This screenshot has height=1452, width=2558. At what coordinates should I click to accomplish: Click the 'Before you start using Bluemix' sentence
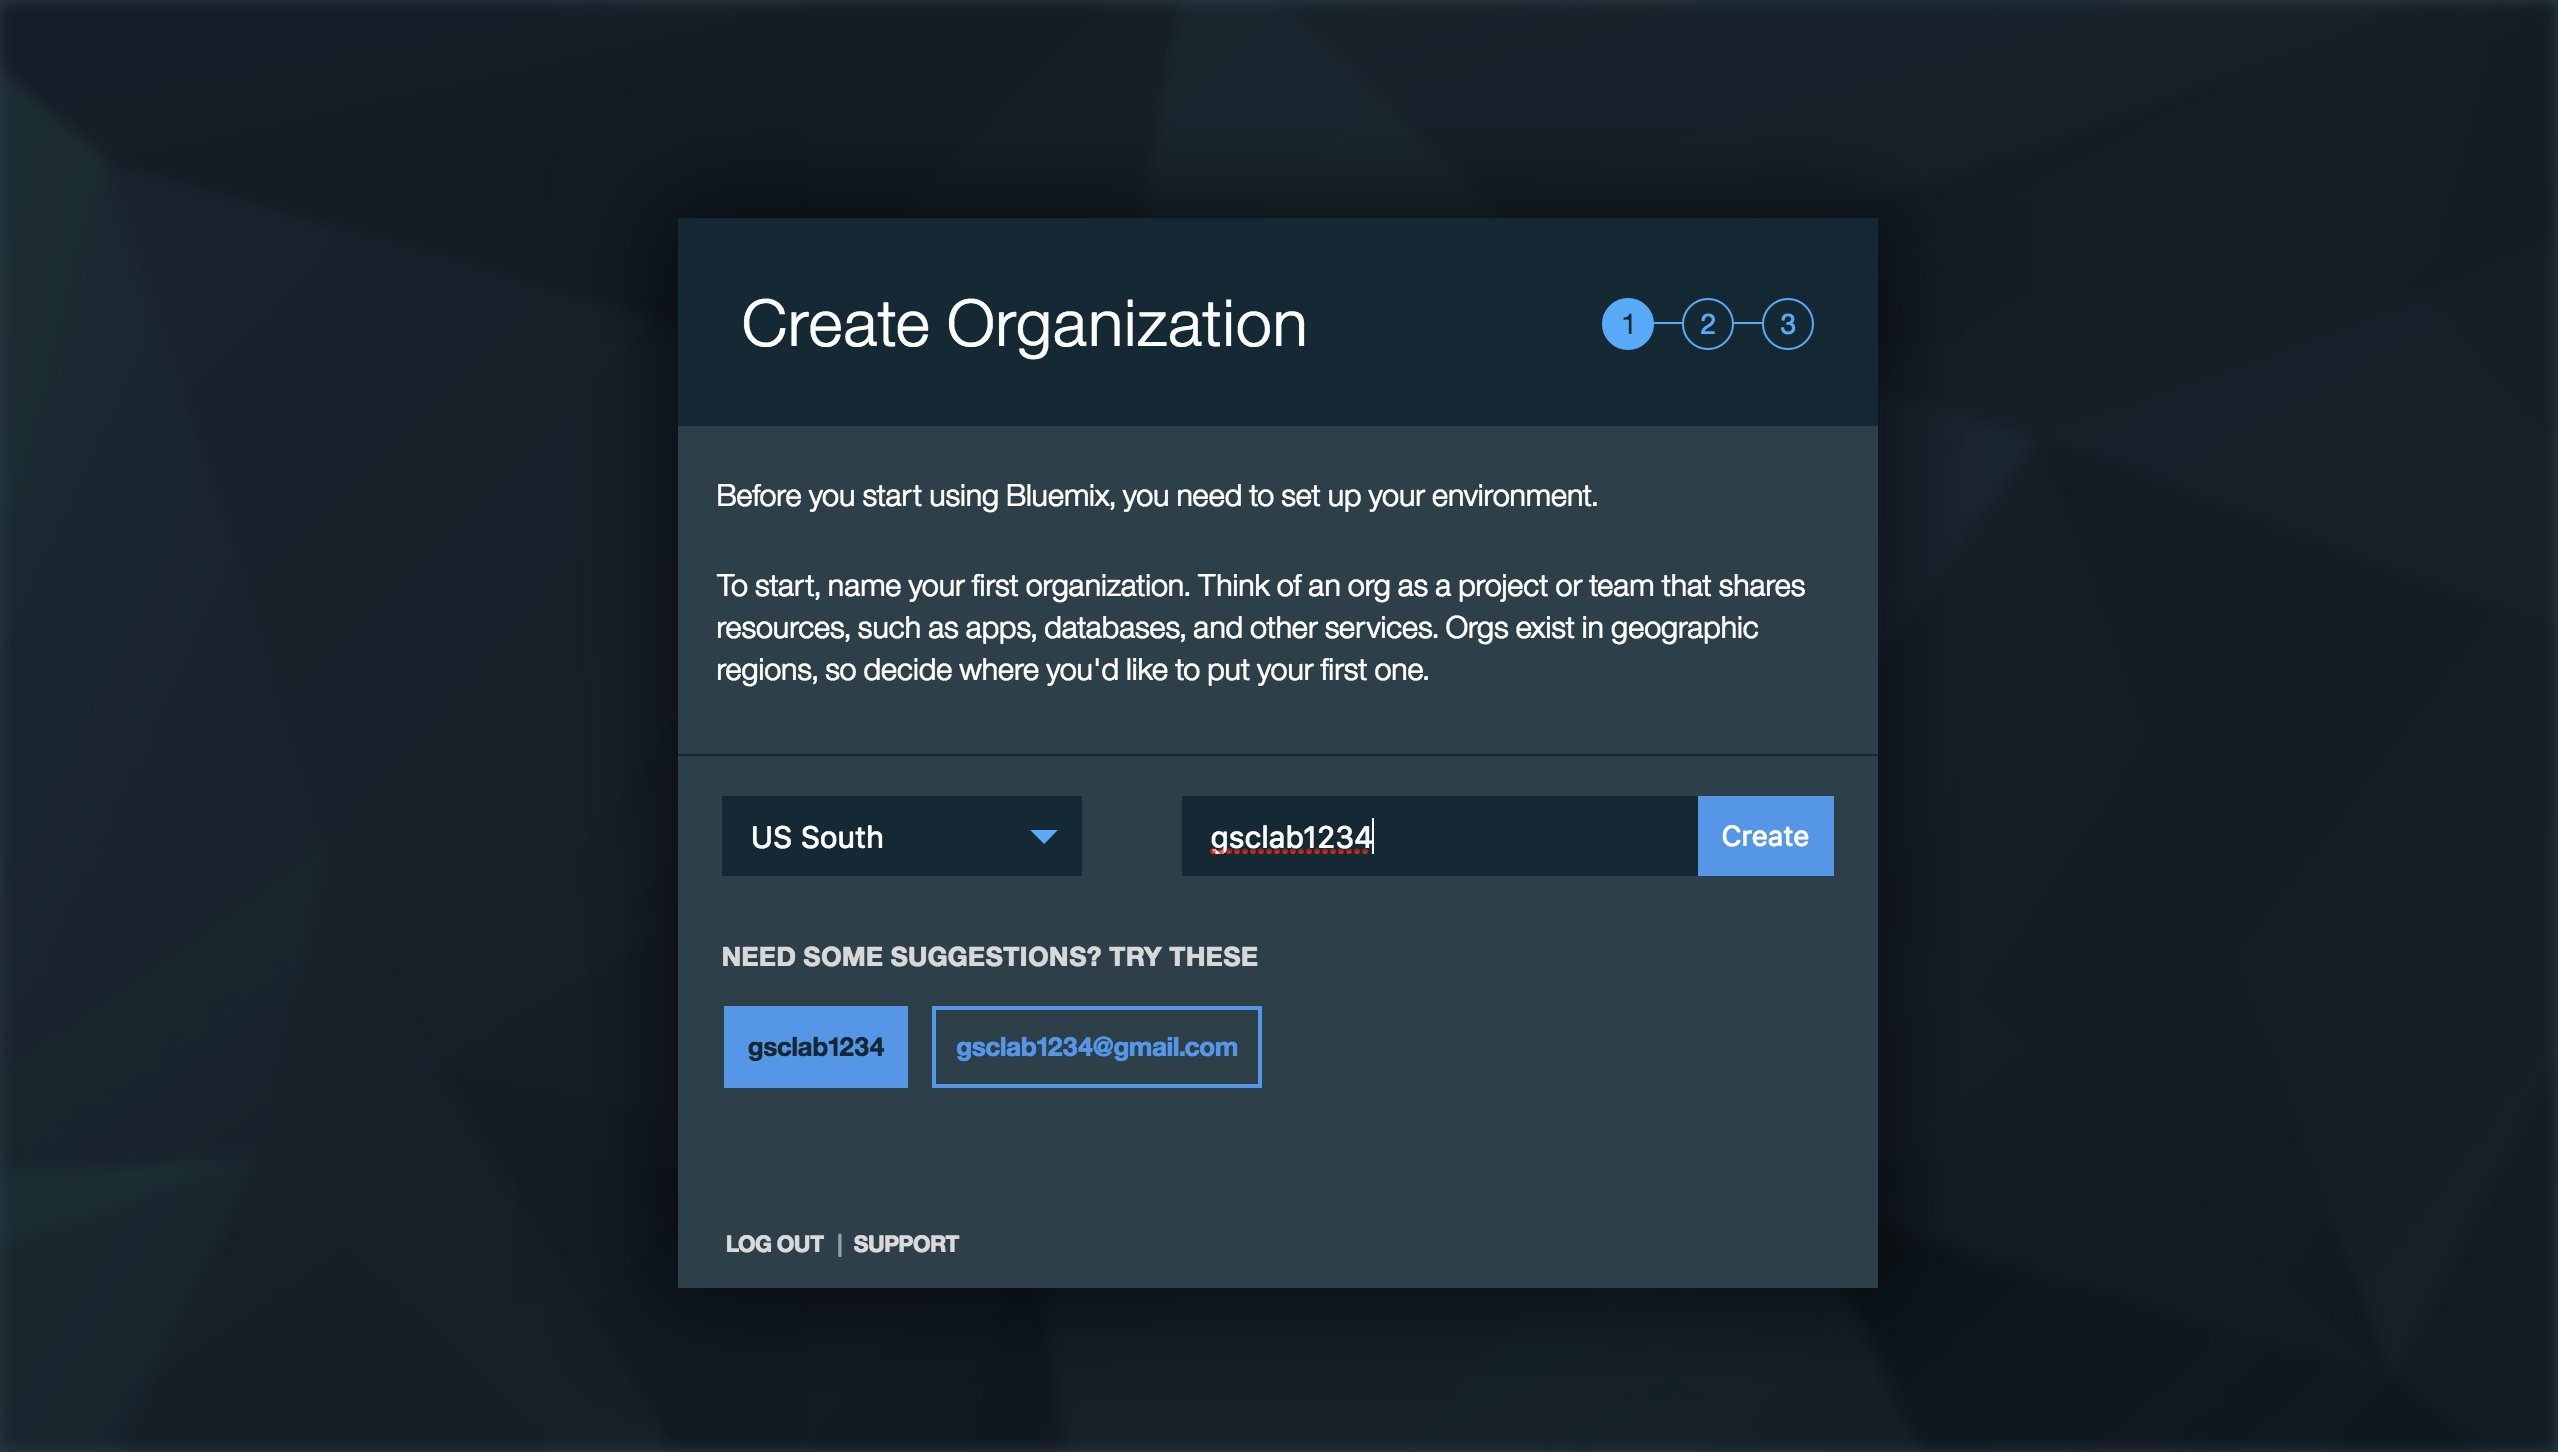[x=1156, y=496]
